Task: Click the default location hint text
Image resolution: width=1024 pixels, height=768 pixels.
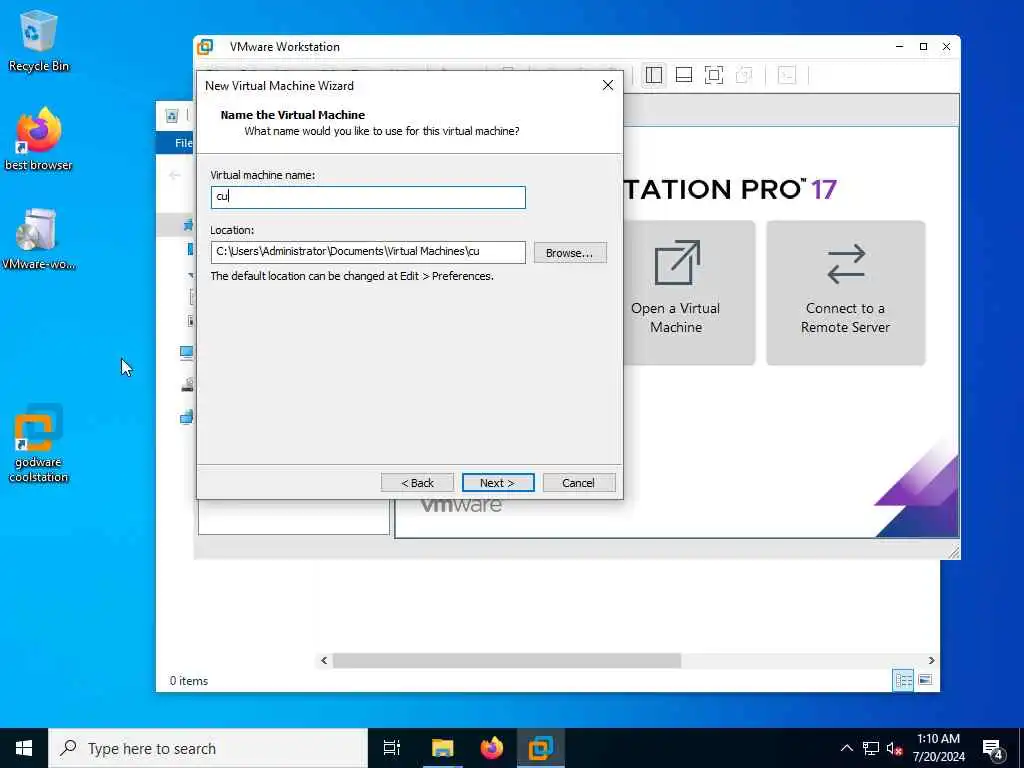Action: tap(352, 276)
